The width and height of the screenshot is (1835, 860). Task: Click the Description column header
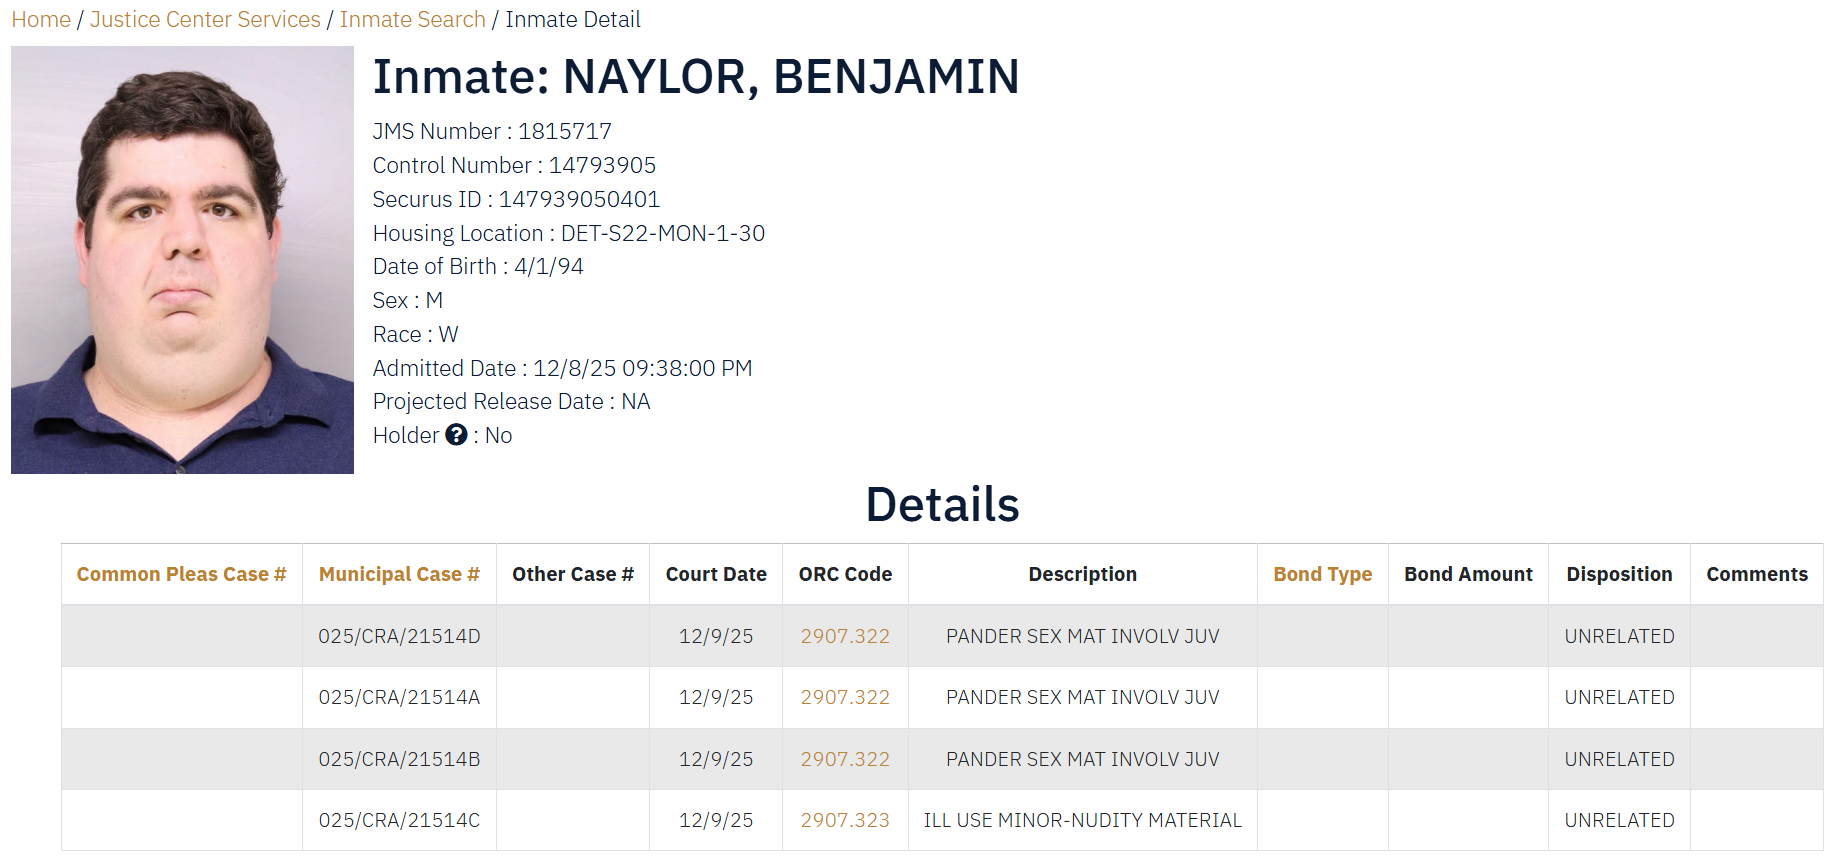tap(1082, 574)
